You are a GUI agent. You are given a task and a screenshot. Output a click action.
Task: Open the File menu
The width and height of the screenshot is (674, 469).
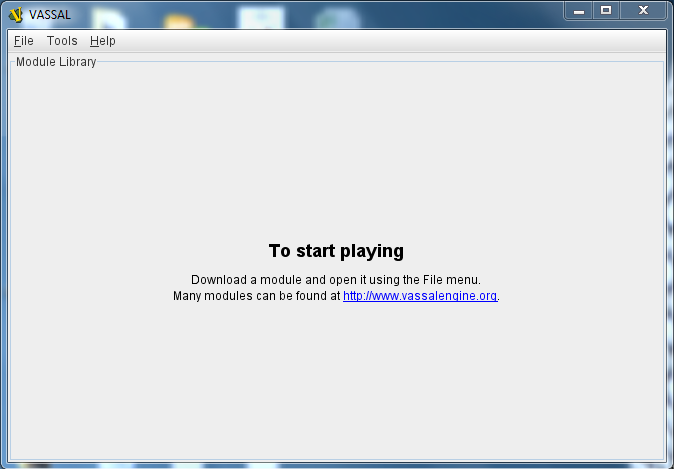[24, 41]
